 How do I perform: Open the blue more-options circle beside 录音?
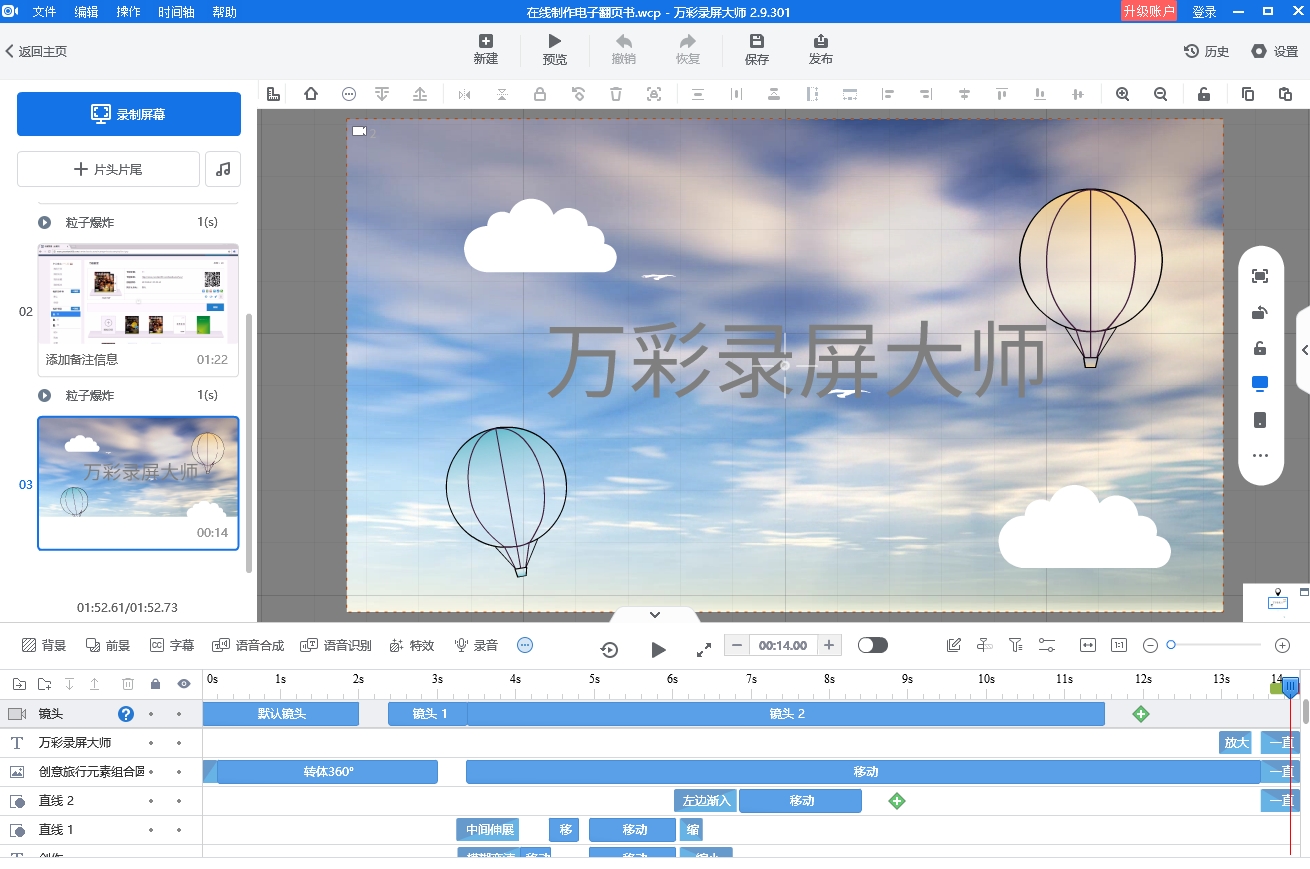[525, 645]
